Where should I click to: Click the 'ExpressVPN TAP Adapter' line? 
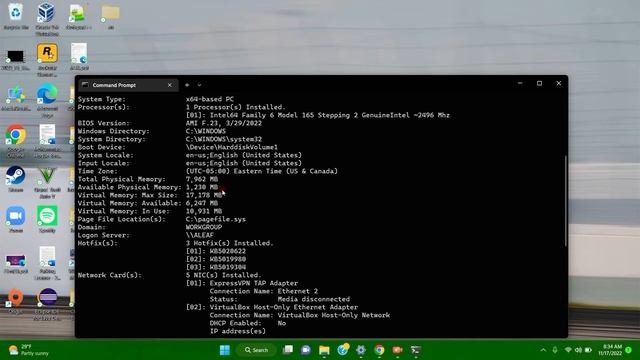click(x=253, y=283)
